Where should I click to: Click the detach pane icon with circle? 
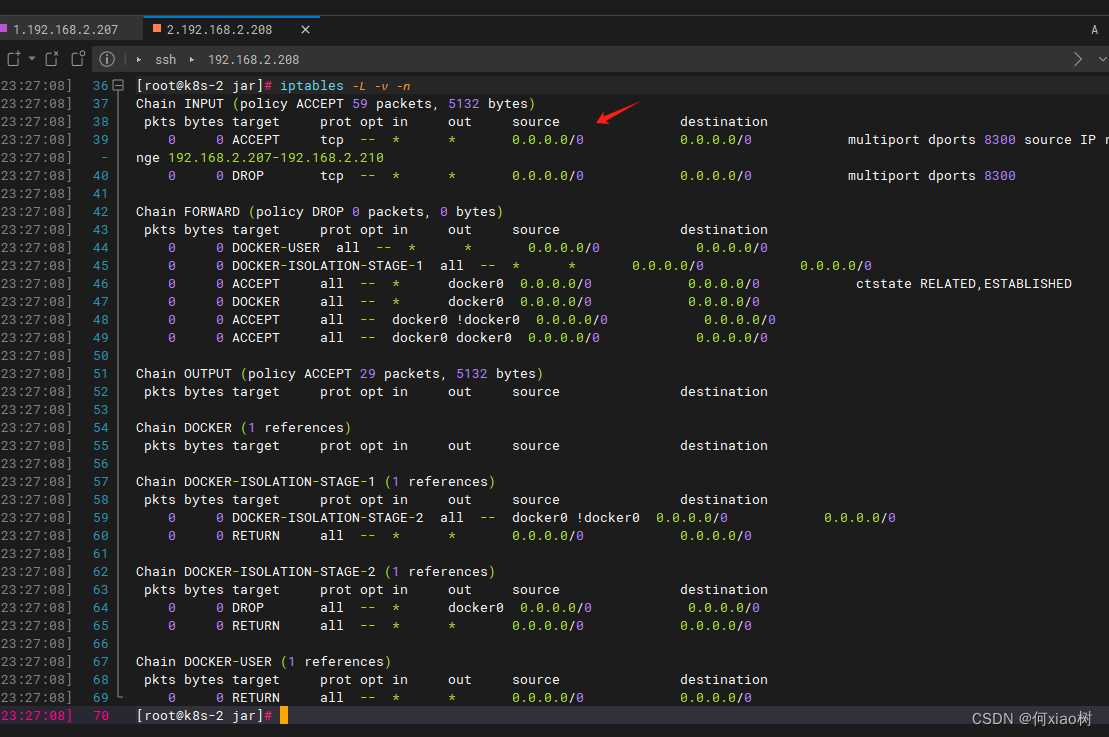78,59
